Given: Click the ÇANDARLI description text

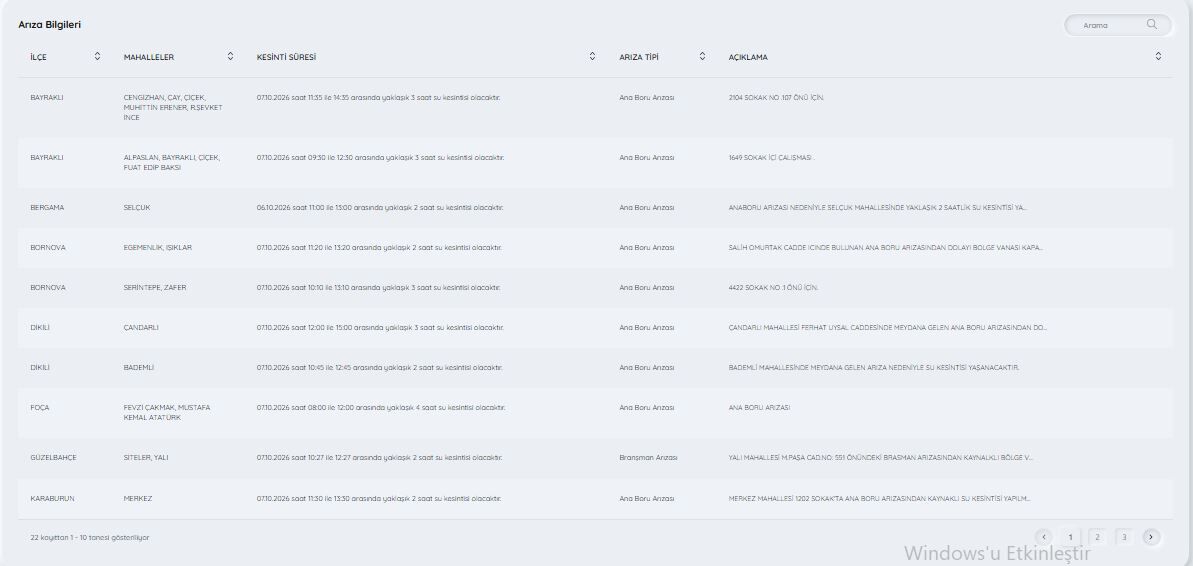Looking at the screenshot, I should point(887,328).
